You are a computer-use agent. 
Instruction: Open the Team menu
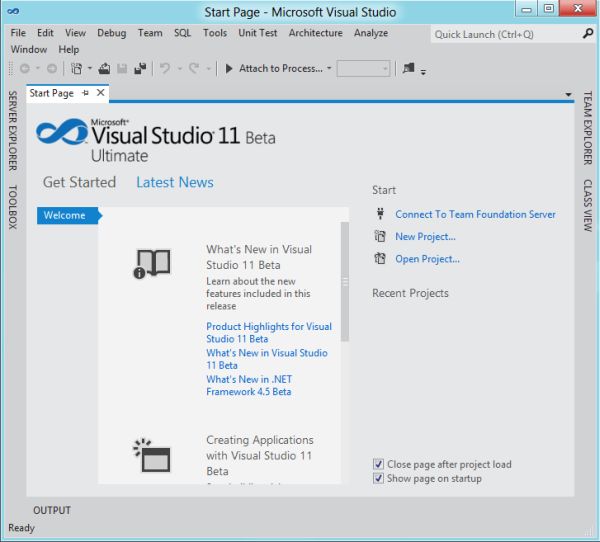(x=150, y=33)
